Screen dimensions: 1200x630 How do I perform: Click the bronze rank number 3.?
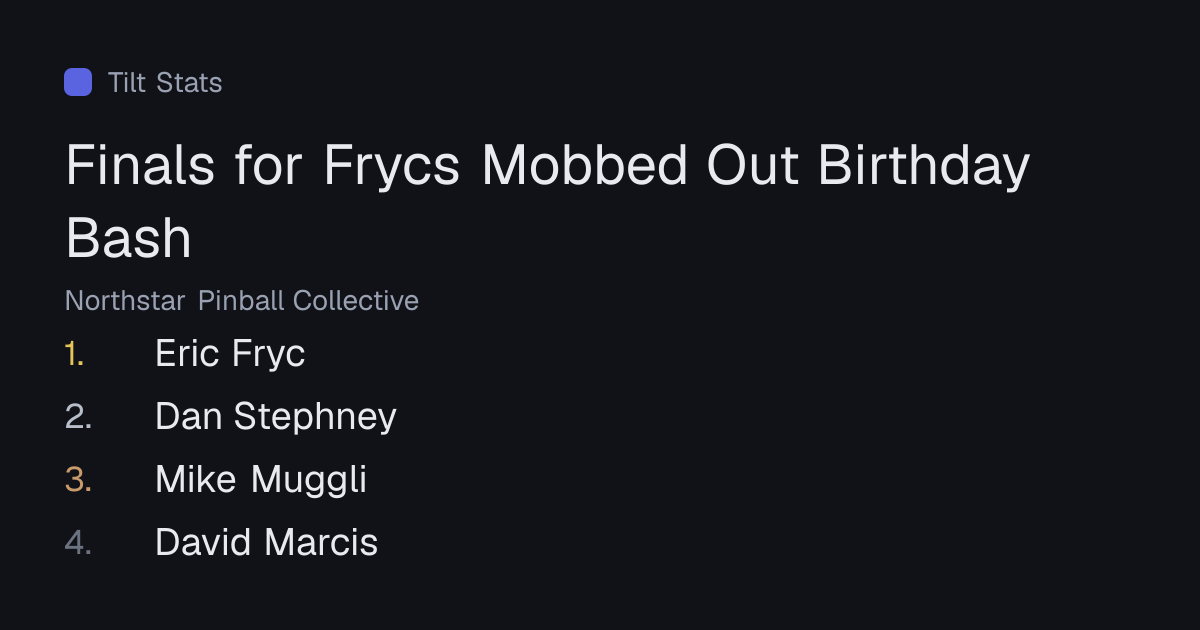click(78, 480)
